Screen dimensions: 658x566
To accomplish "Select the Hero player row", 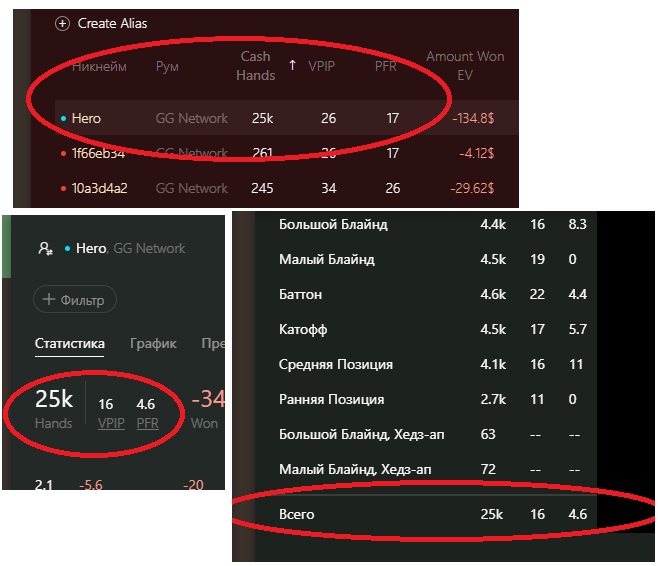I will (286, 118).
